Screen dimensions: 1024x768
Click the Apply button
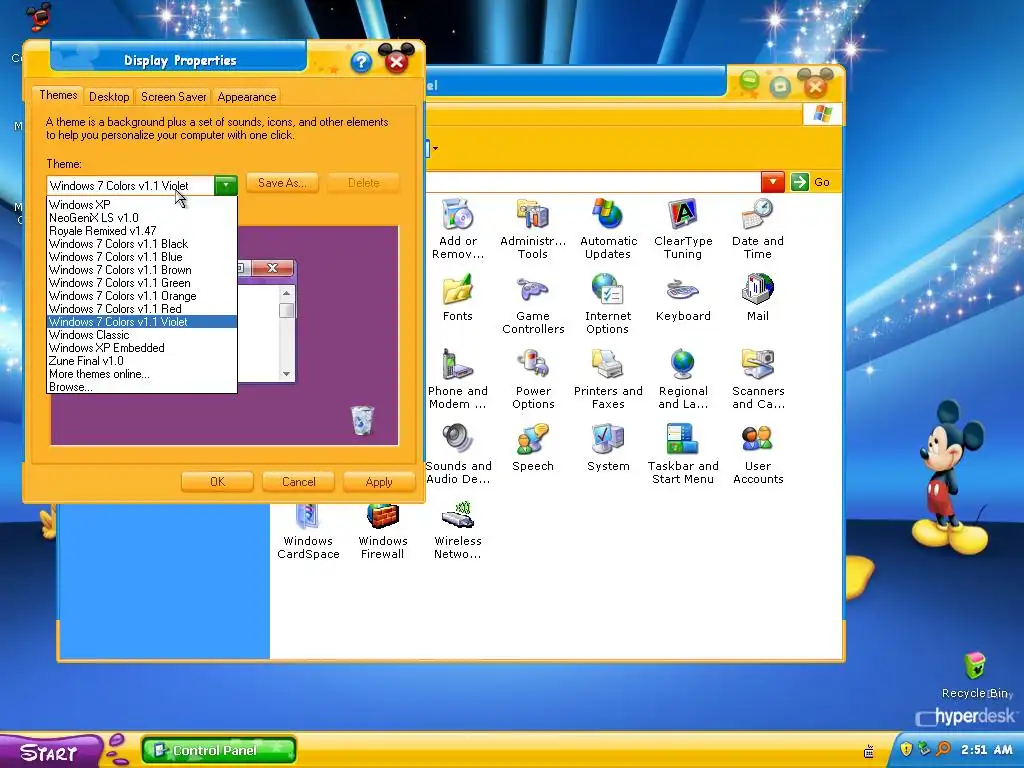tap(379, 482)
